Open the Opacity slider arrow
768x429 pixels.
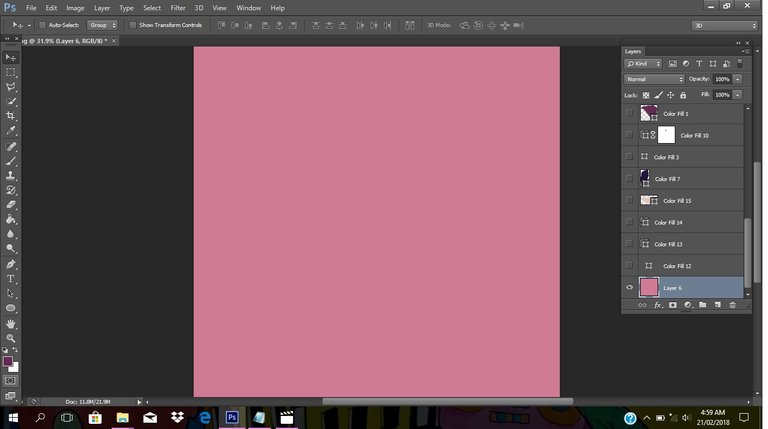(x=737, y=79)
